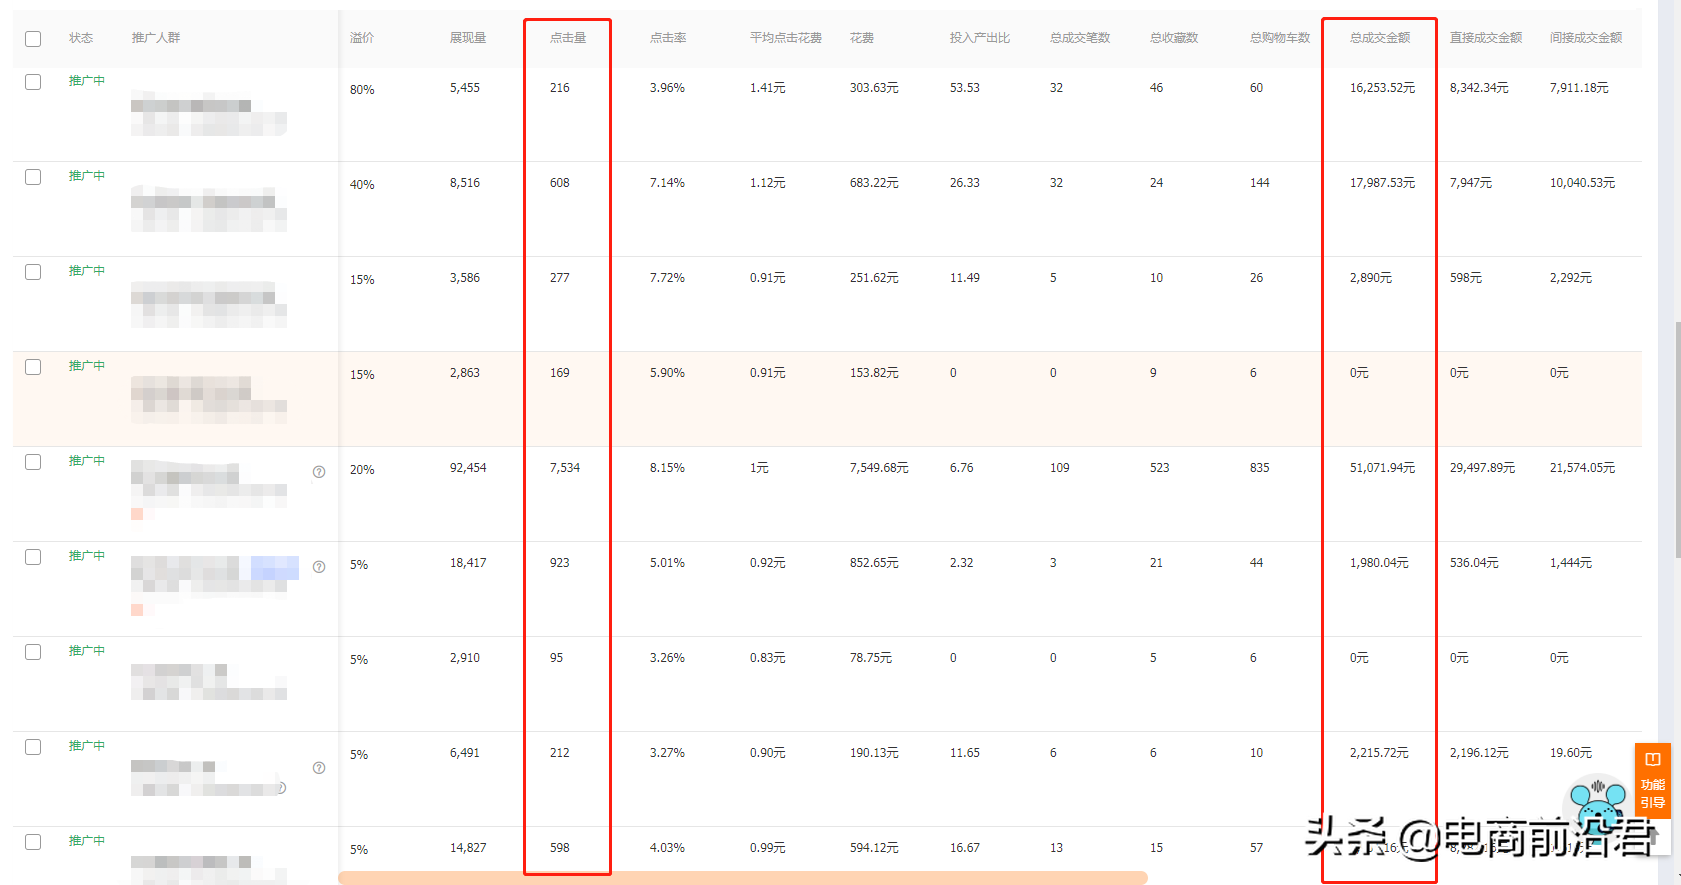Click the blurred audience name in 20% row
Image resolution: width=1681 pixels, height=885 pixels.
(x=209, y=483)
